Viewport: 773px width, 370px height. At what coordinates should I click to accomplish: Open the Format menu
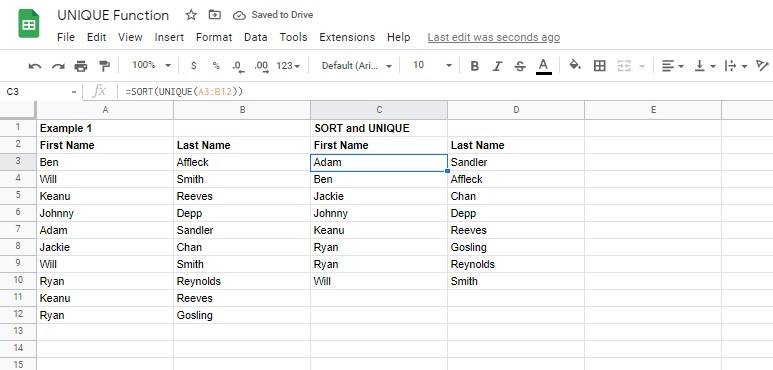pyautogui.click(x=214, y=37)
